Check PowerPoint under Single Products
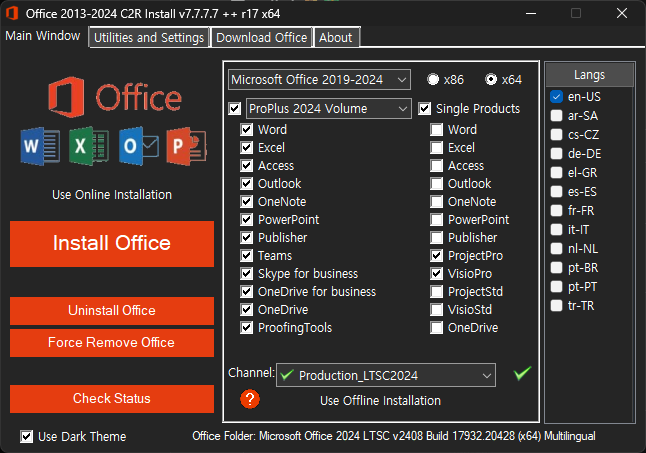Viewport: 646px width, 453px height. [436, 219]
